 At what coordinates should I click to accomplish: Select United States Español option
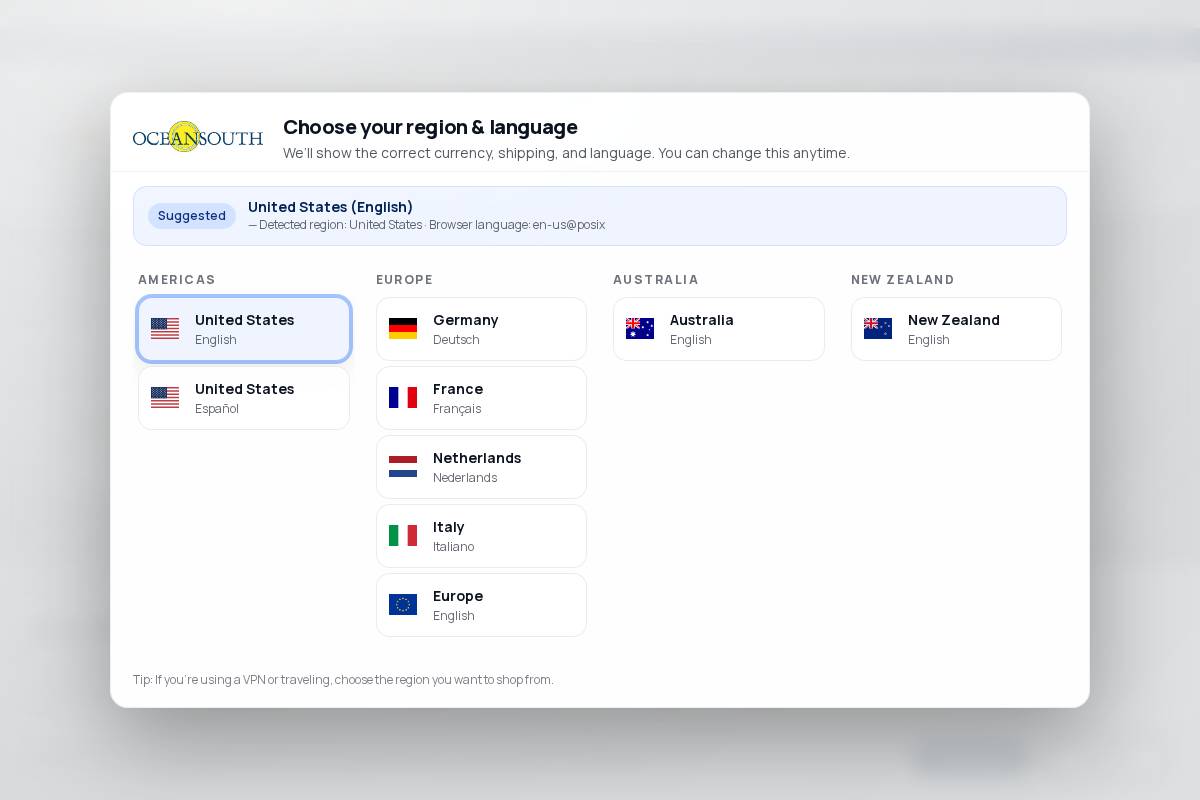[244, 398]
